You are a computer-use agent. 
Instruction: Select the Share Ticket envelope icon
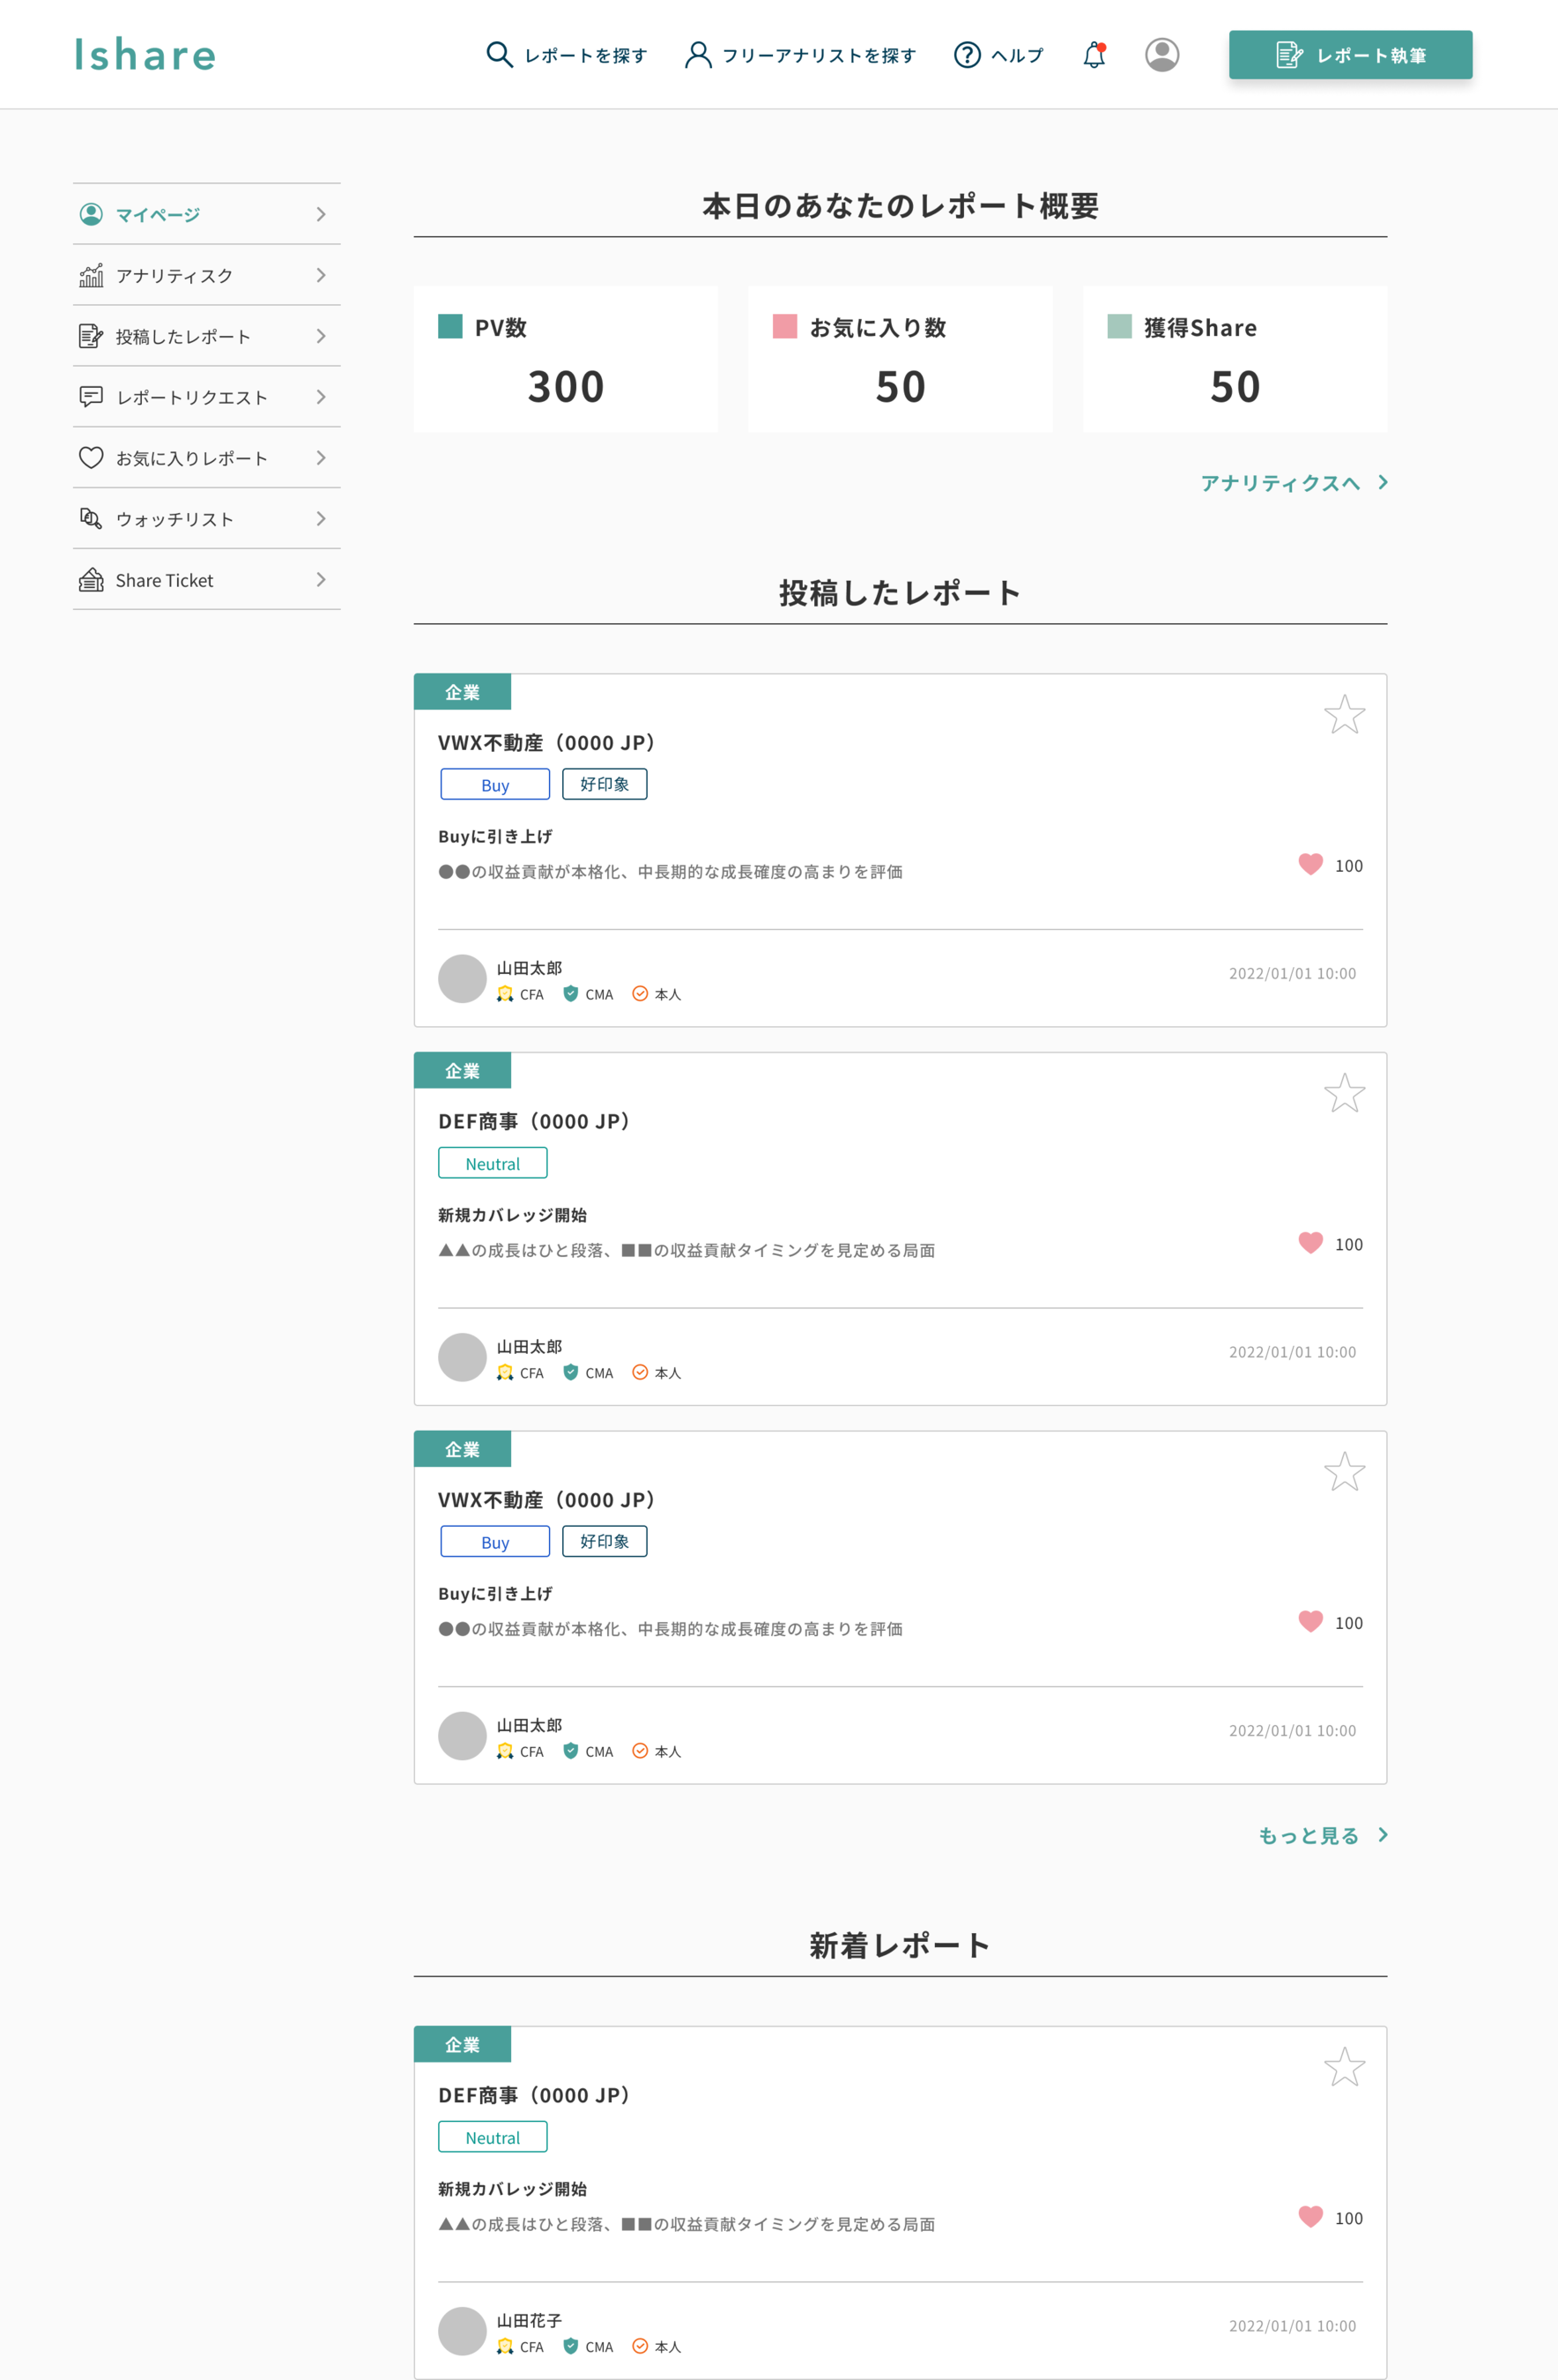[x=91, y=580]
